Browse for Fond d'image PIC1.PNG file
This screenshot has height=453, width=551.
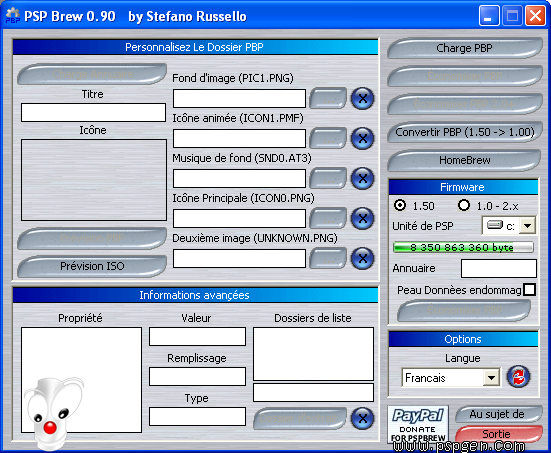tap(328, 98)
